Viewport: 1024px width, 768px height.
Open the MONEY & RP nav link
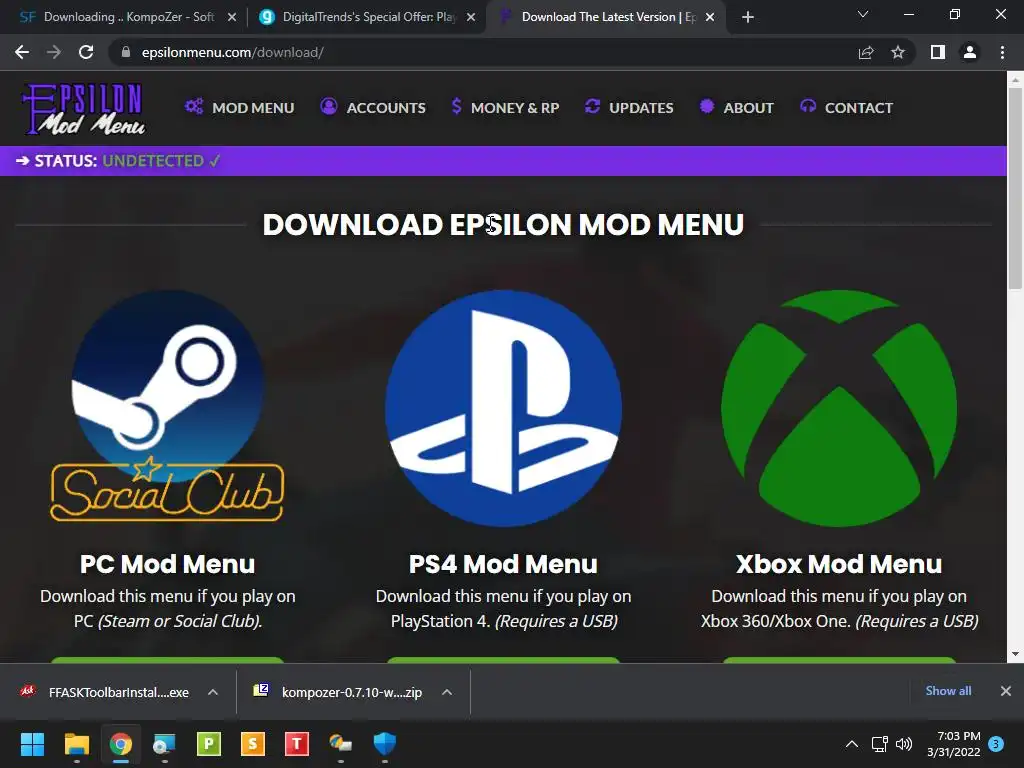point(515,108)
